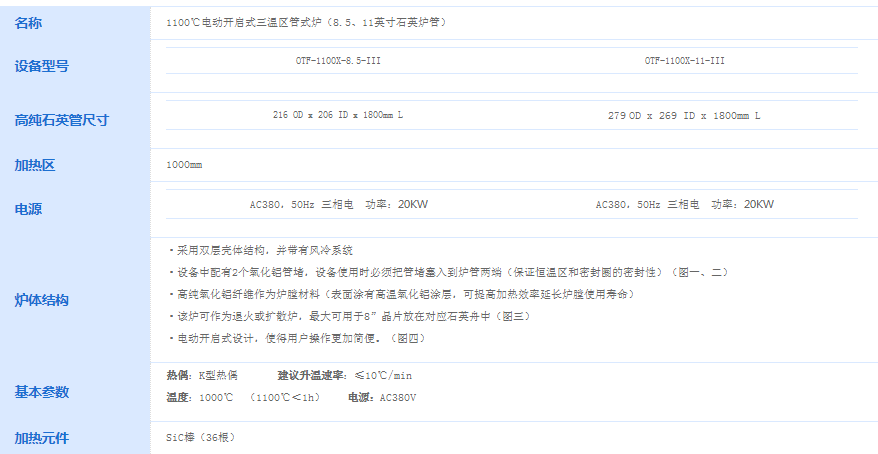Click the 炉体结构 row label

click(x=41, y=300)
